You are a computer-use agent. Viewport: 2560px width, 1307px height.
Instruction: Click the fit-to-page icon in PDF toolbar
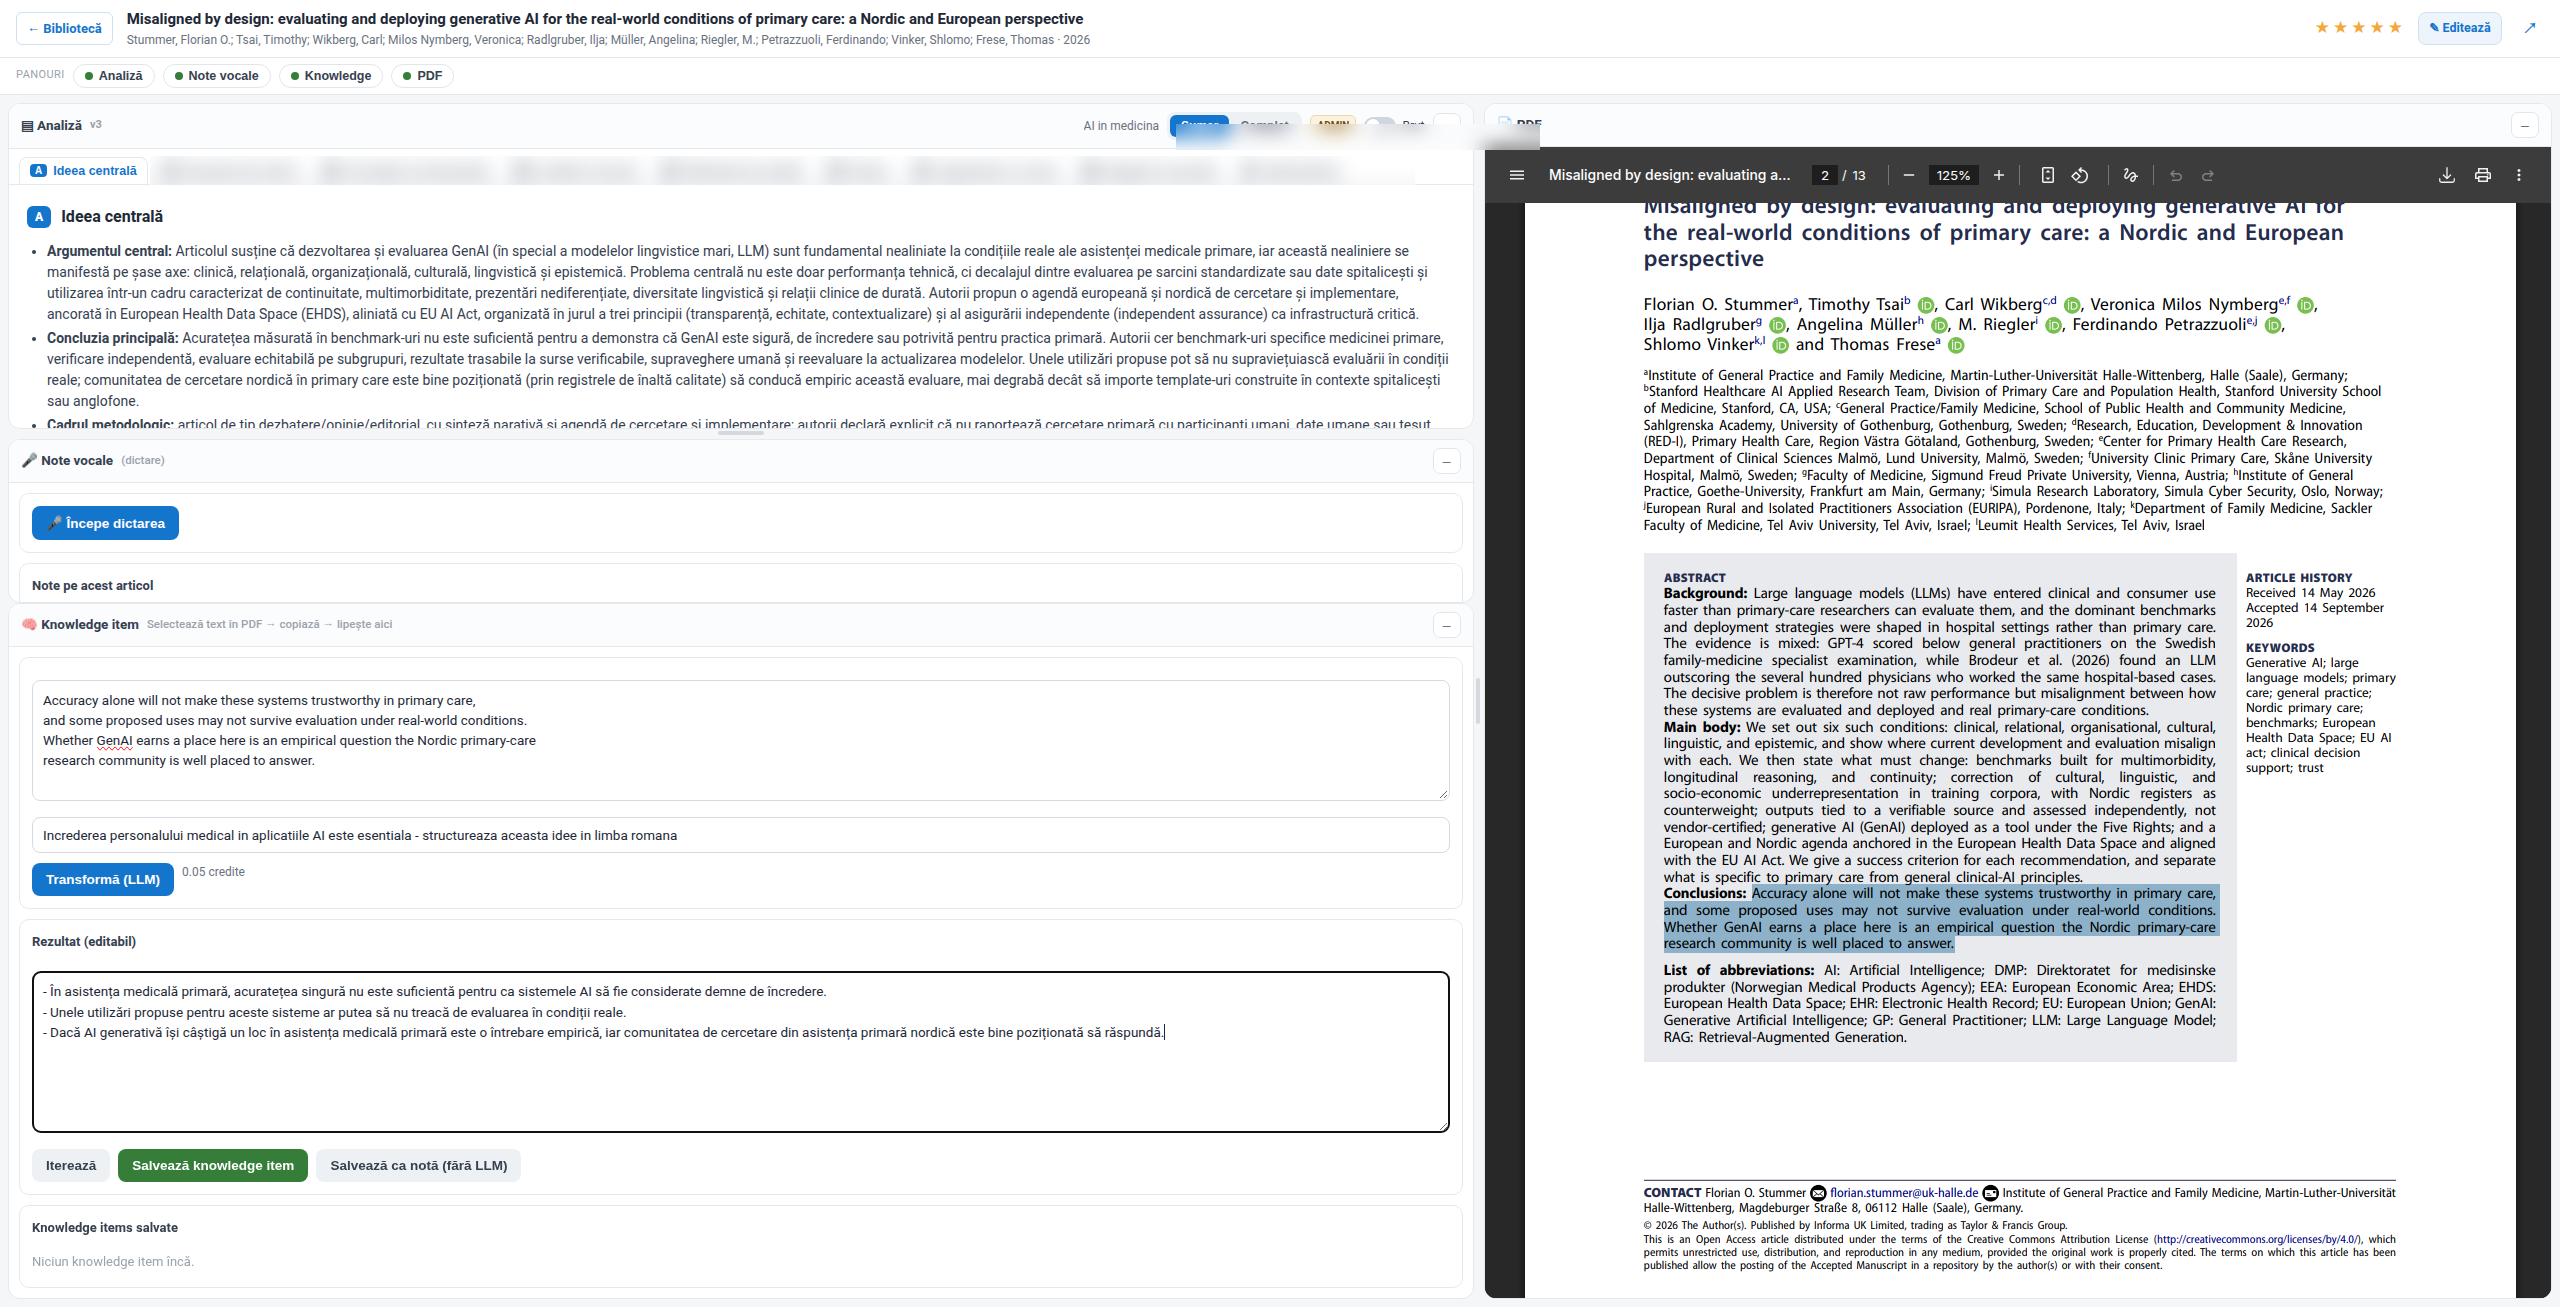click(x=2047, y=175)
